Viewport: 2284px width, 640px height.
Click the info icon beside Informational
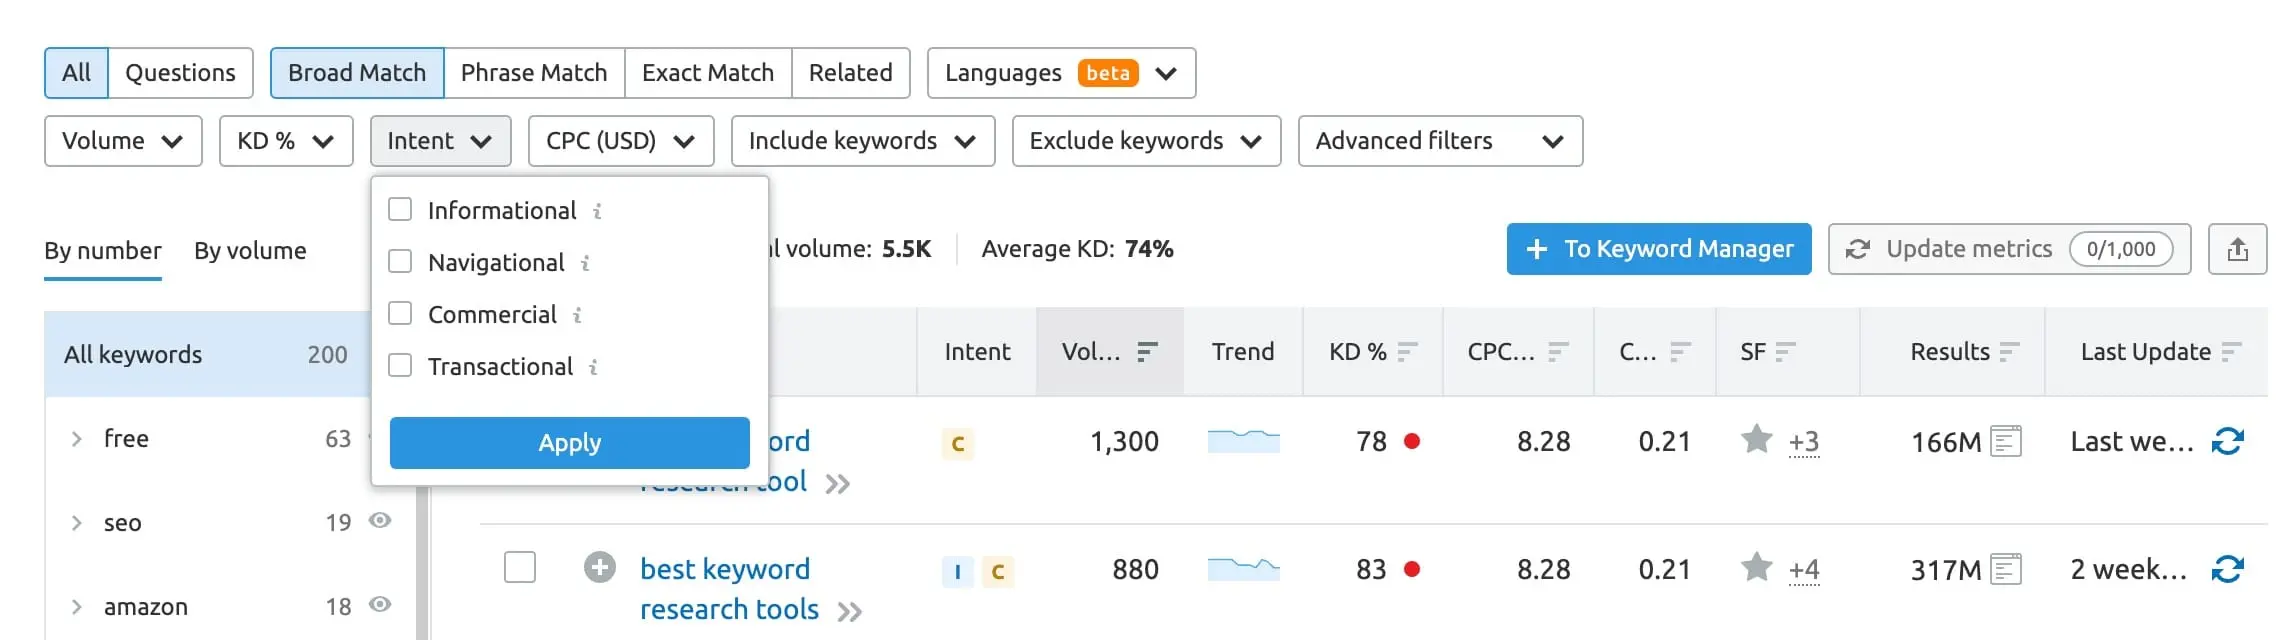[x=597, y=211]
